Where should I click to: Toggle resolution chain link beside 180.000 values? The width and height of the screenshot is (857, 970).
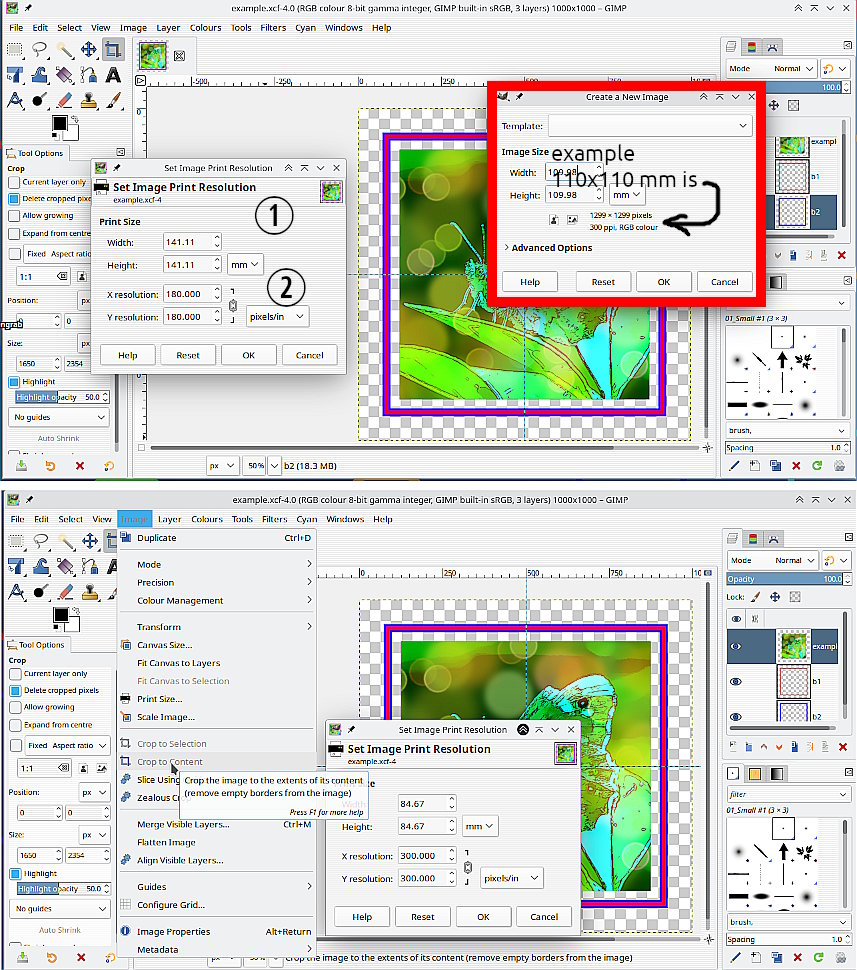click(233, 305)
